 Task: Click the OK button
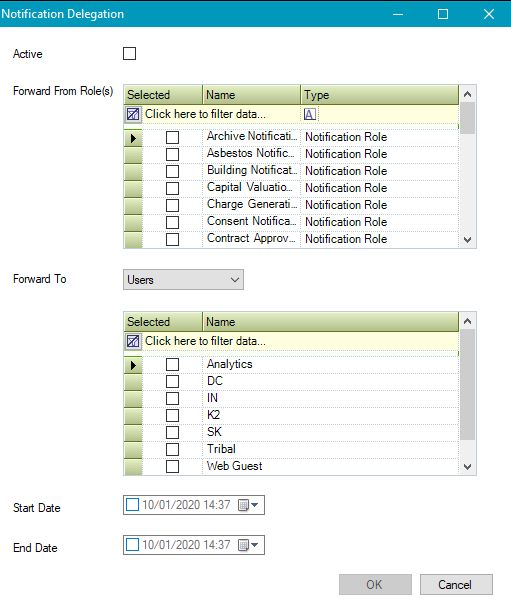(375, 585)
